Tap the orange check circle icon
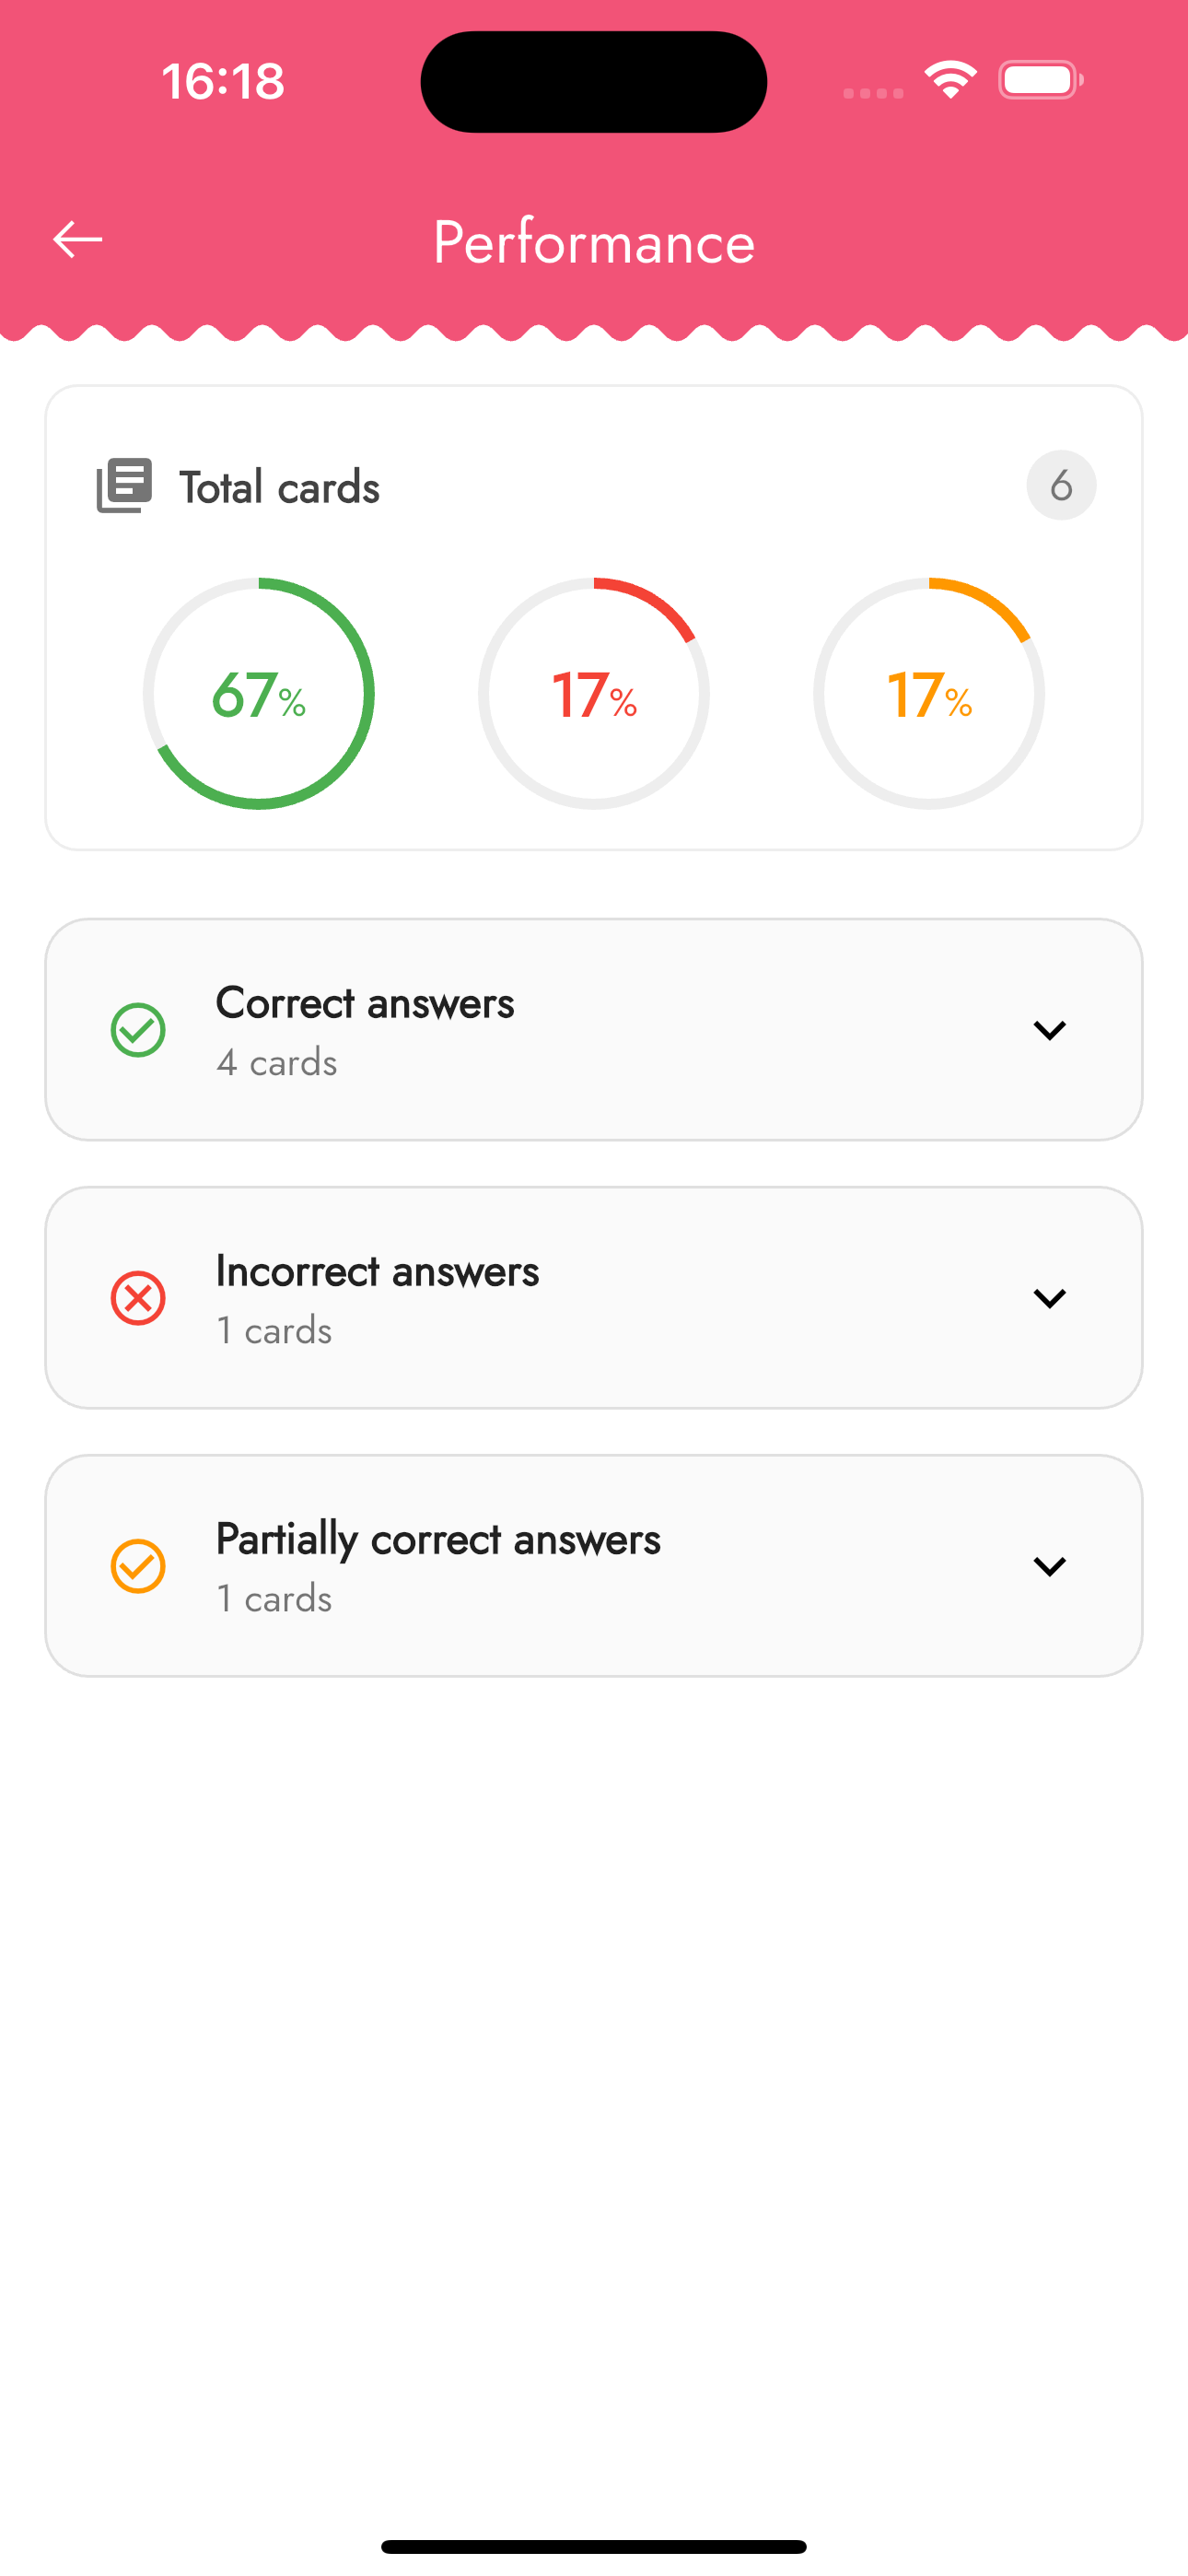 click(x=138, y=1566)
